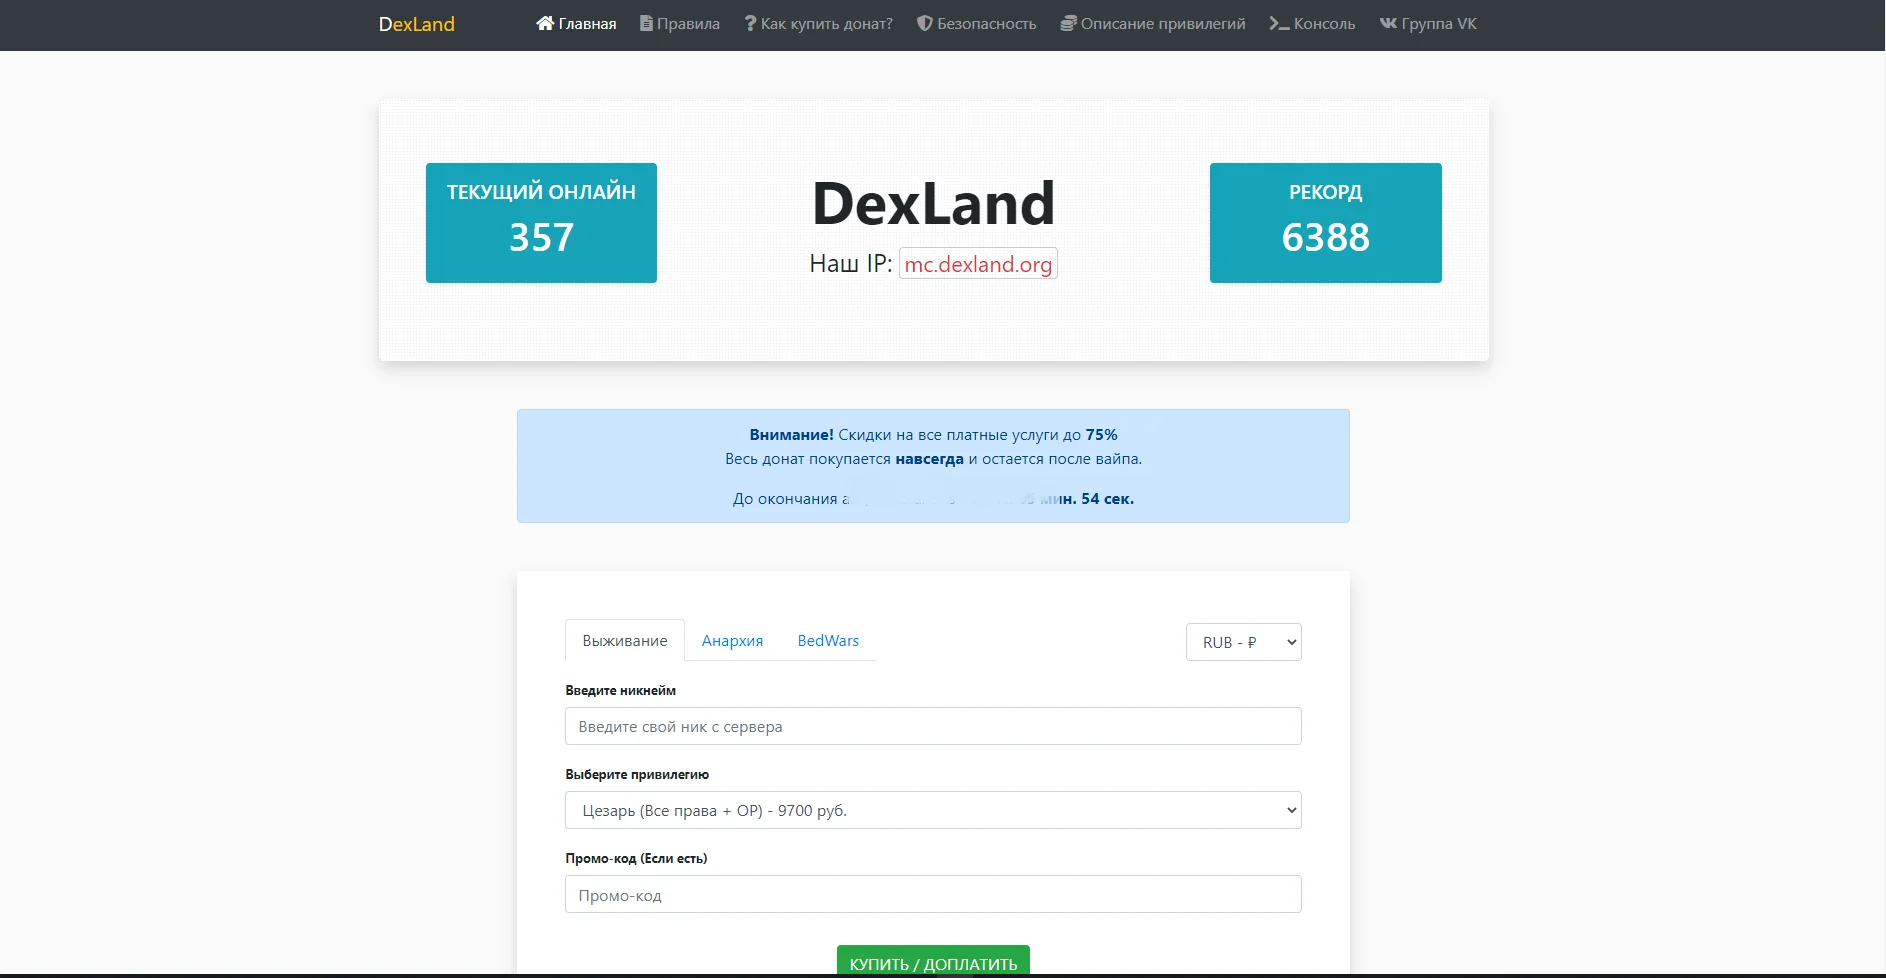Click the Введите никнейм label

[620, 690]
